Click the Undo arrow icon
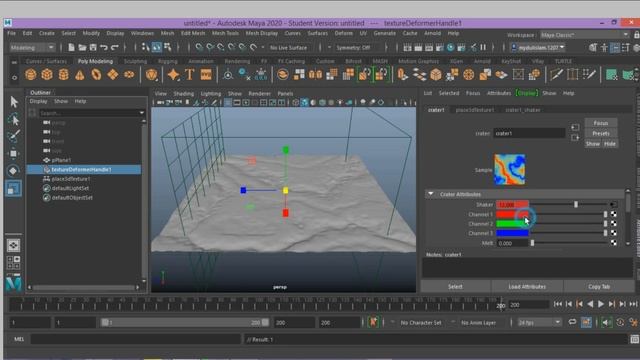 click(x=104, y=47)
